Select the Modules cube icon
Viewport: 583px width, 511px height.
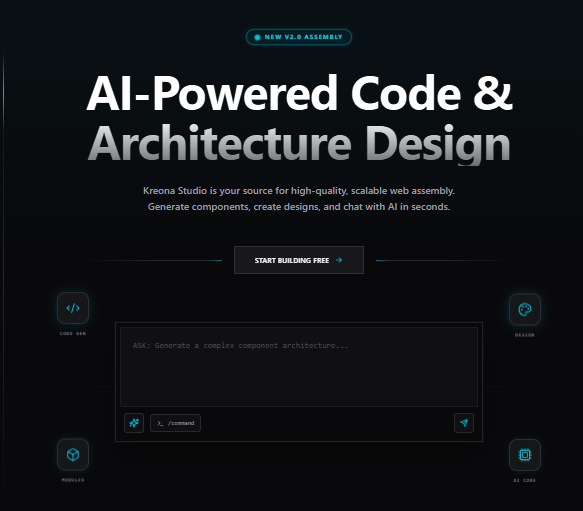[x=73, y=454]
